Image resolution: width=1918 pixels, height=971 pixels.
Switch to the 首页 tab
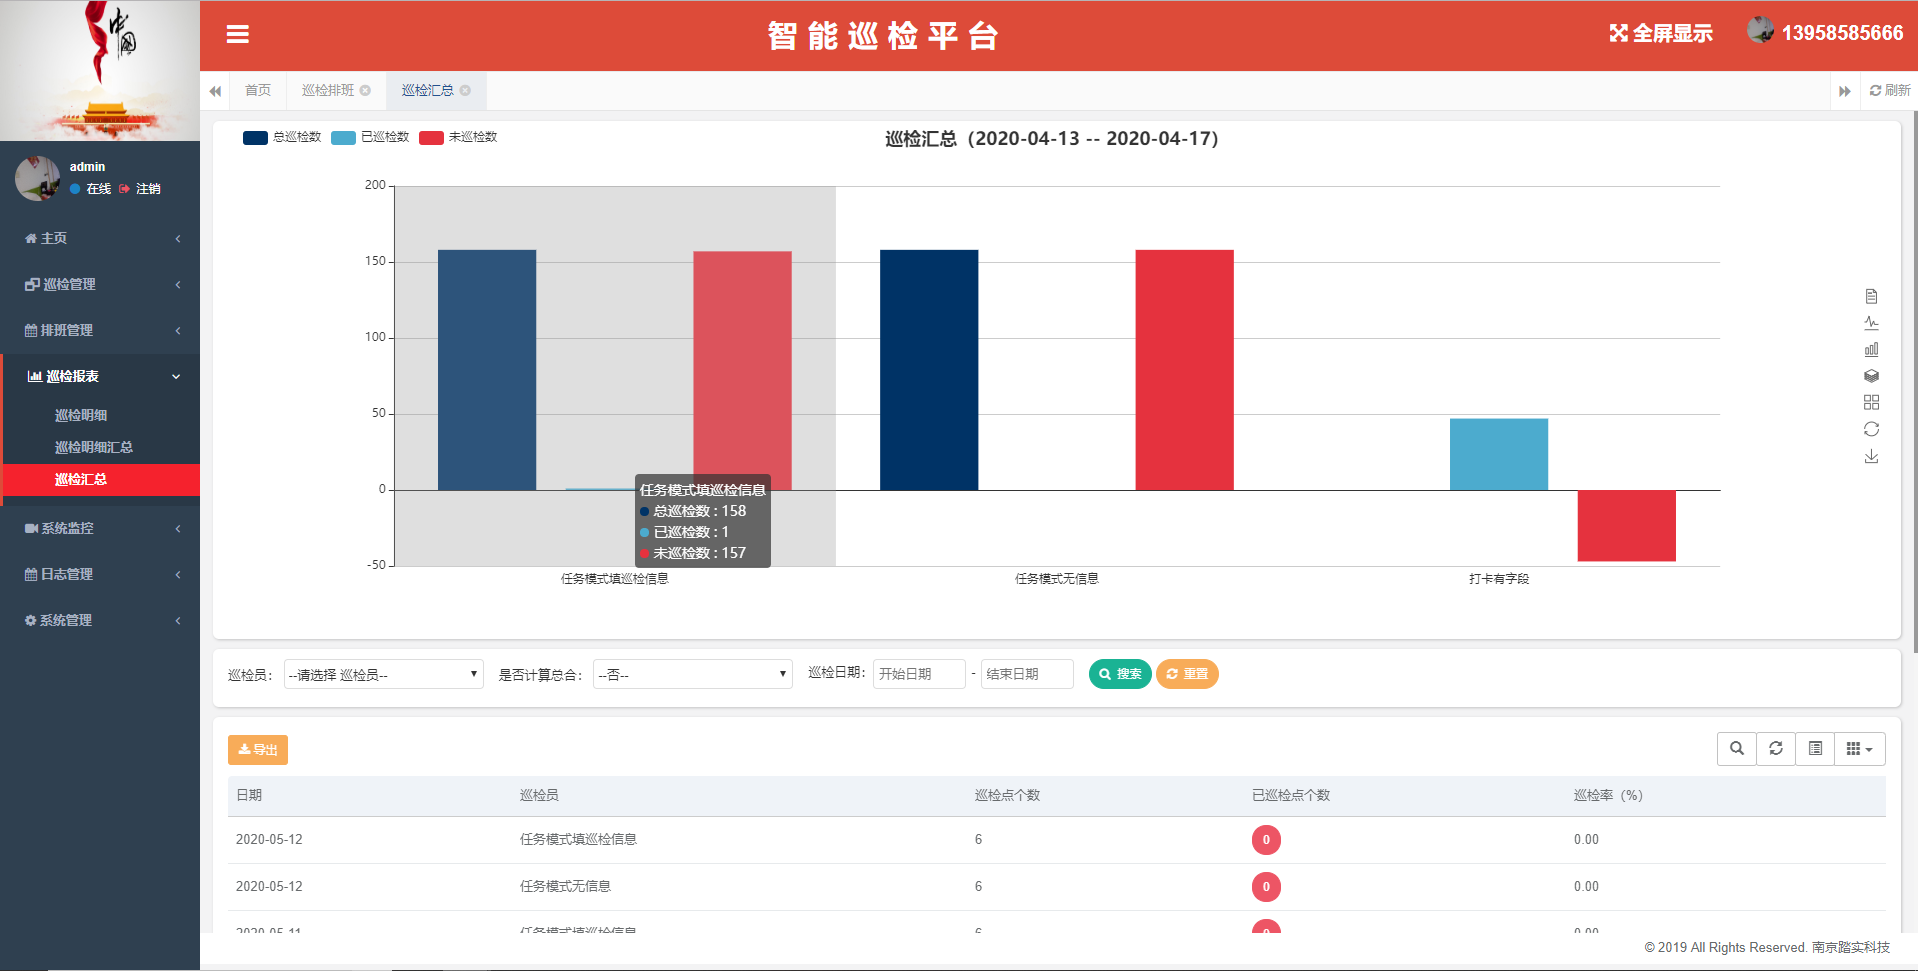(258, 90)
